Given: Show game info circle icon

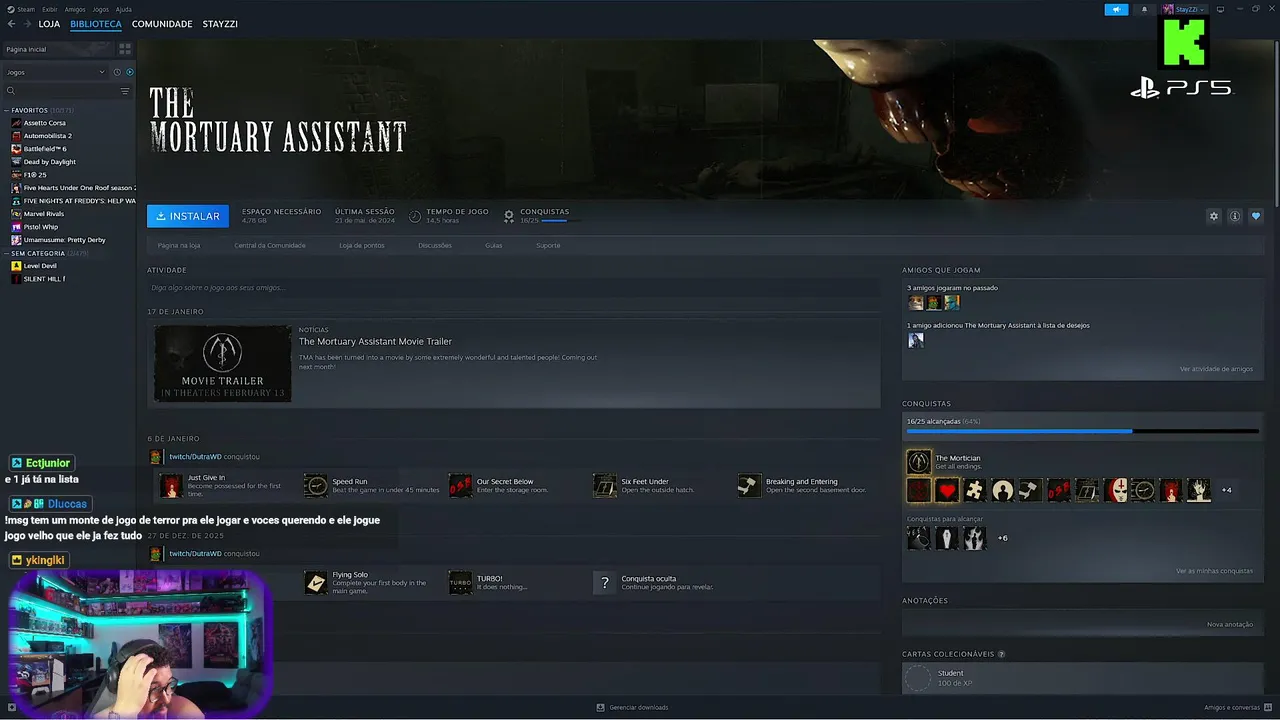Looking at the screenshot, I should tap(1235, 216).
